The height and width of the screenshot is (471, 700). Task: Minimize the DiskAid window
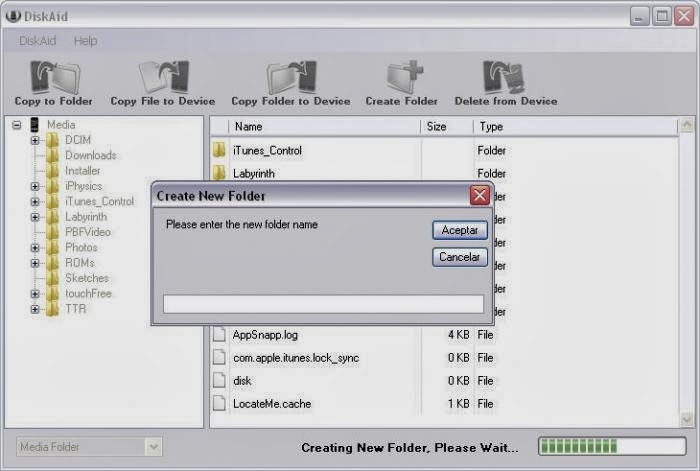click(x=639, y=17)
